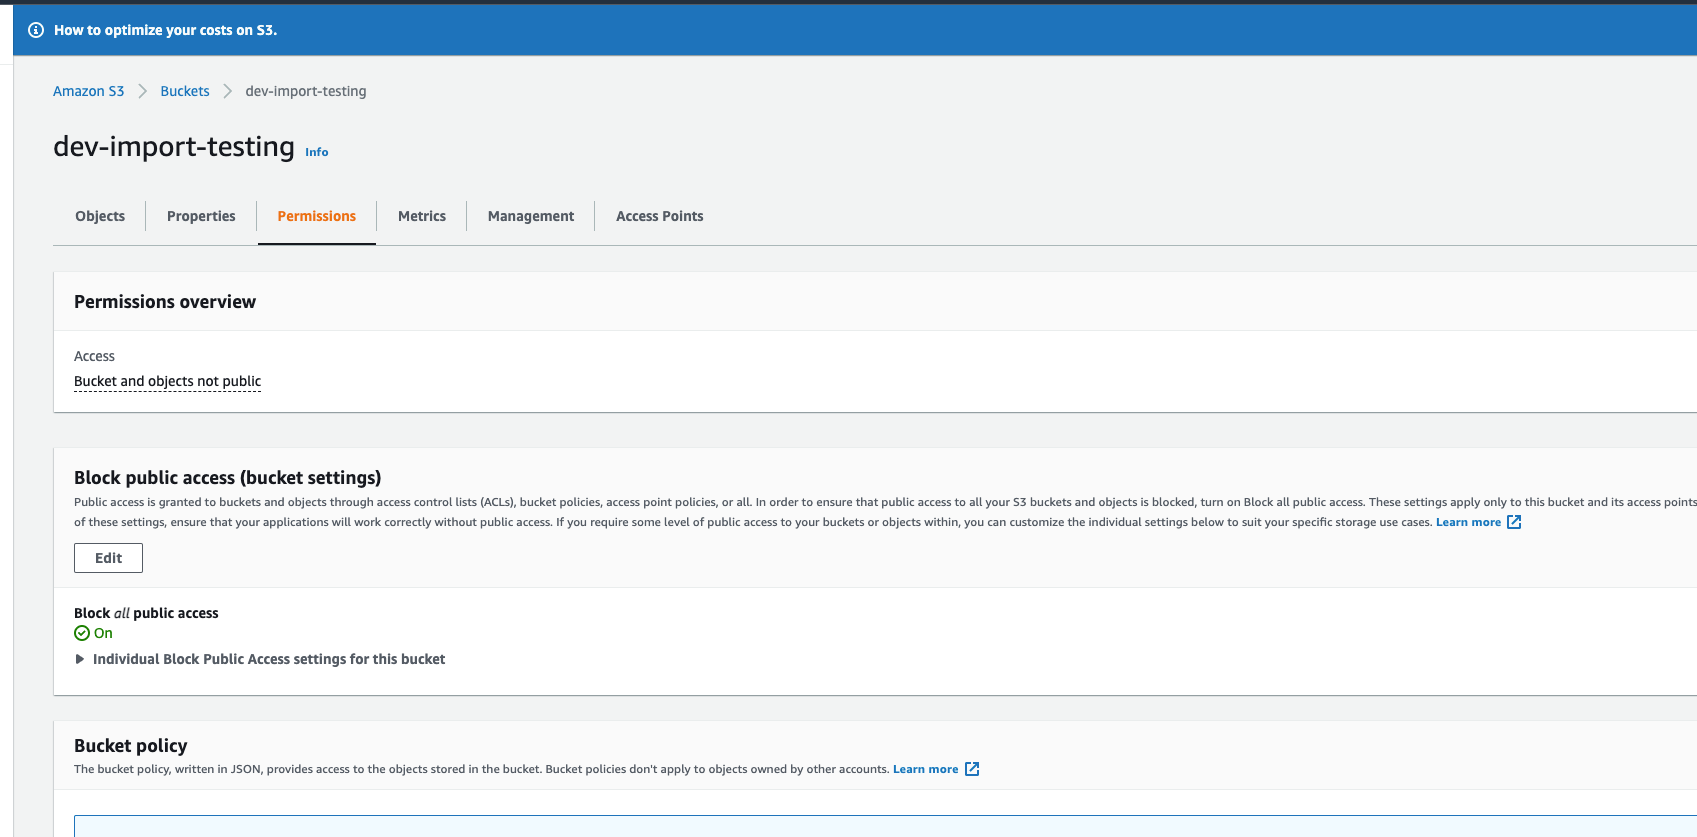Open Learn more link in Bucket policy
Viewport: 1697px width, 837px height.
point(925,769)
